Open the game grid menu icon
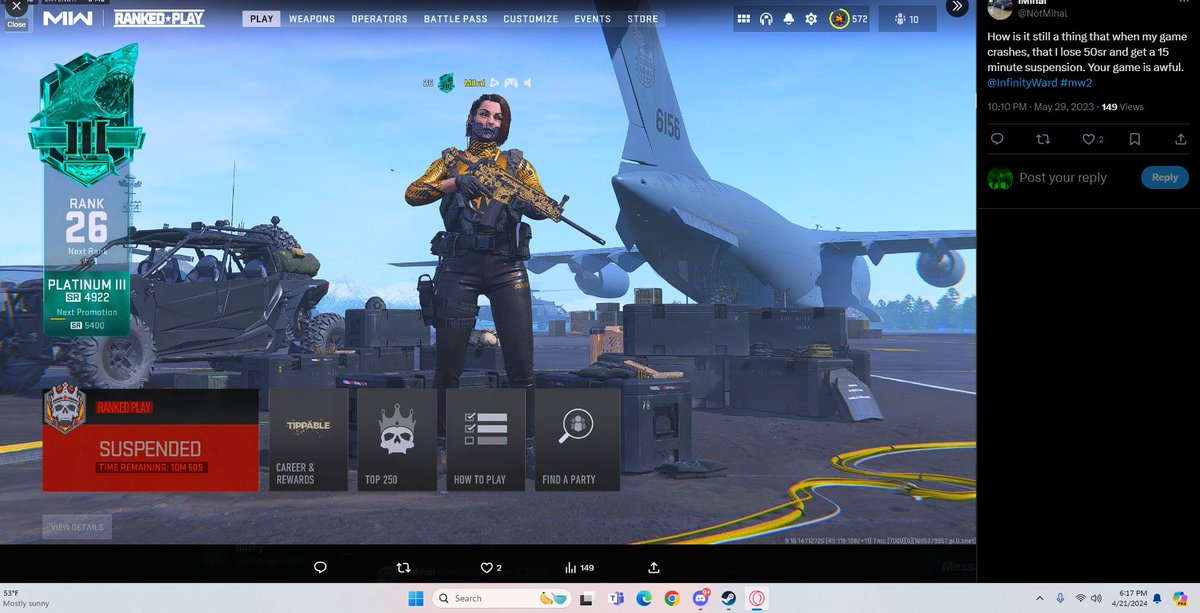This screenshot has height=613, width=1200. click(744, 19)
